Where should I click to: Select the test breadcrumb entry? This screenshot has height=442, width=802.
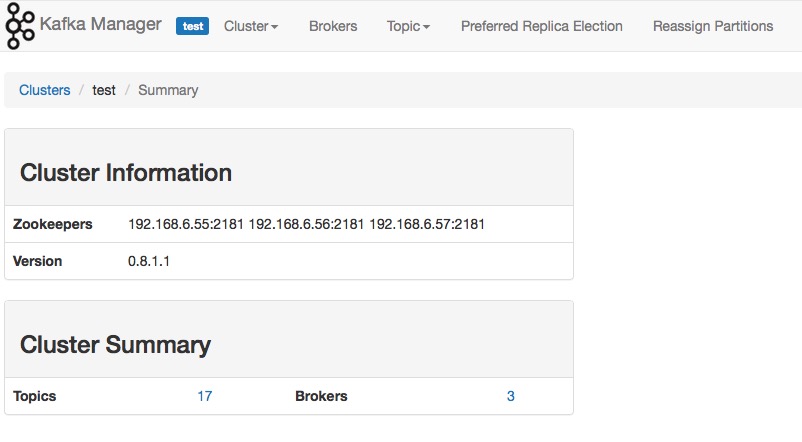(x=104, y=90)
